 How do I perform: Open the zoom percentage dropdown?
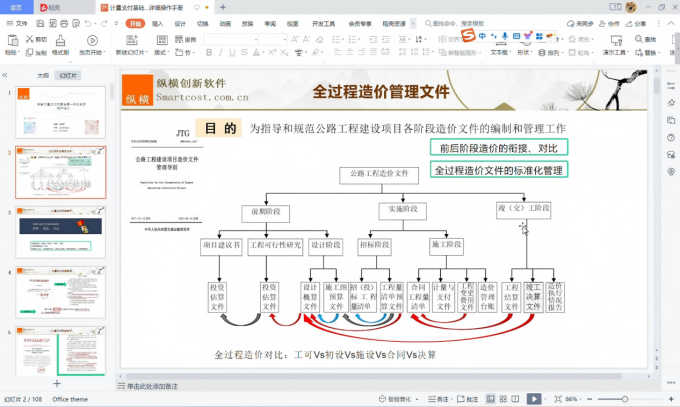click(x=575, y=399)
